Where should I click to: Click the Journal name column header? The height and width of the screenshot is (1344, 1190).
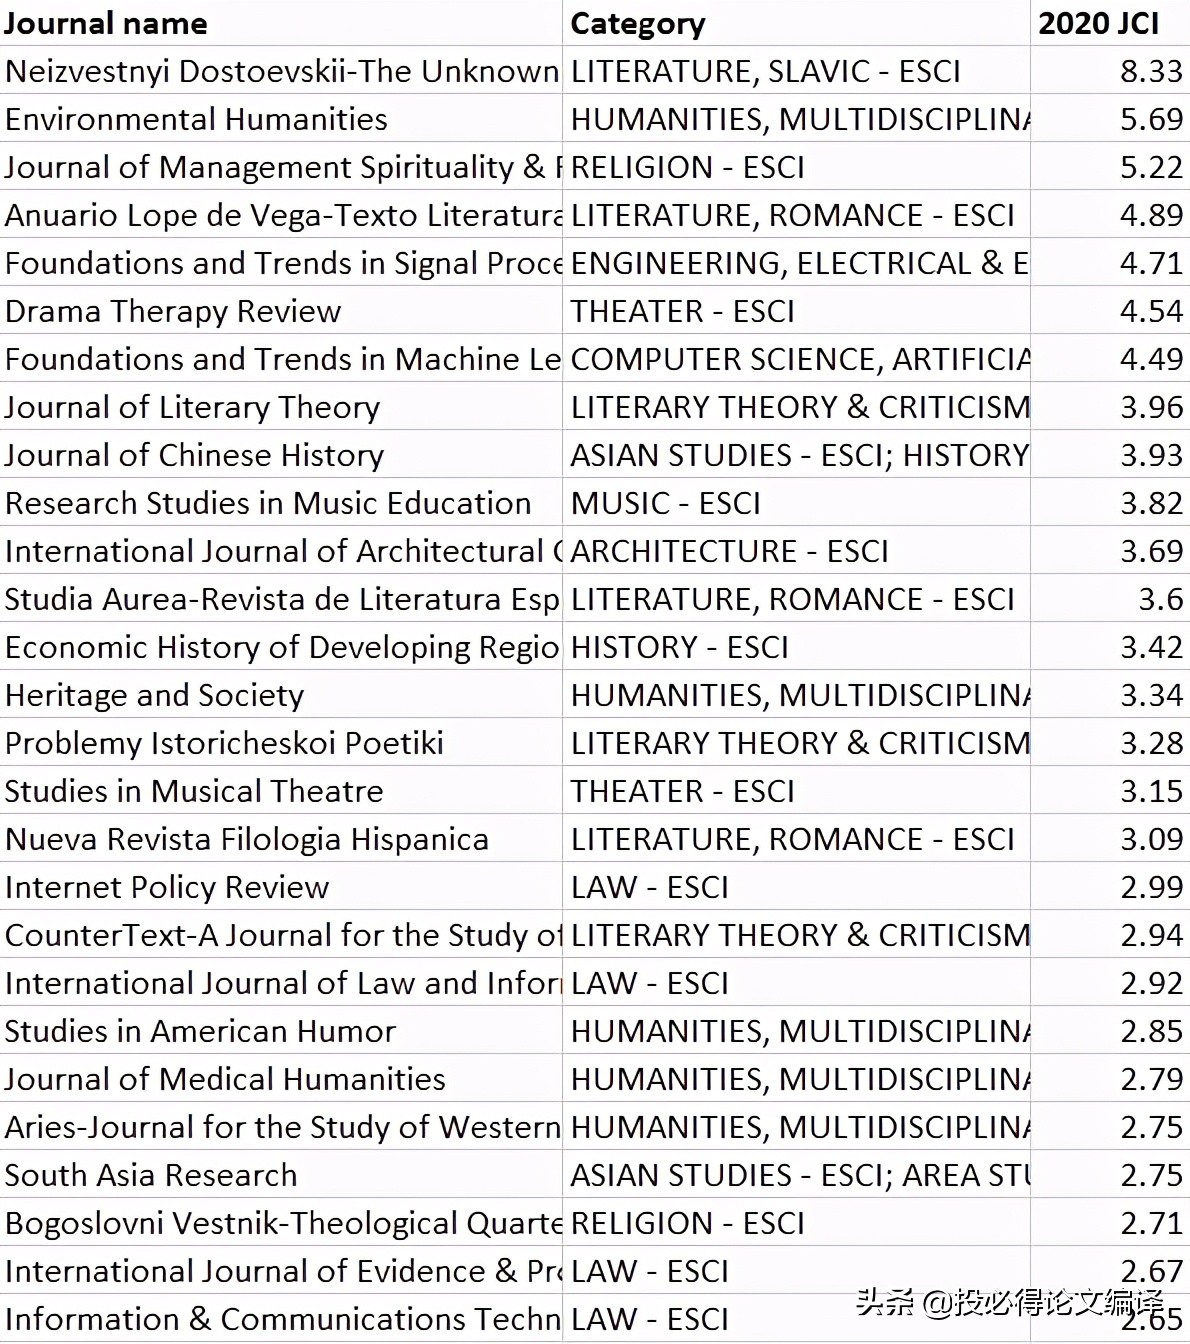coord(106,23)
